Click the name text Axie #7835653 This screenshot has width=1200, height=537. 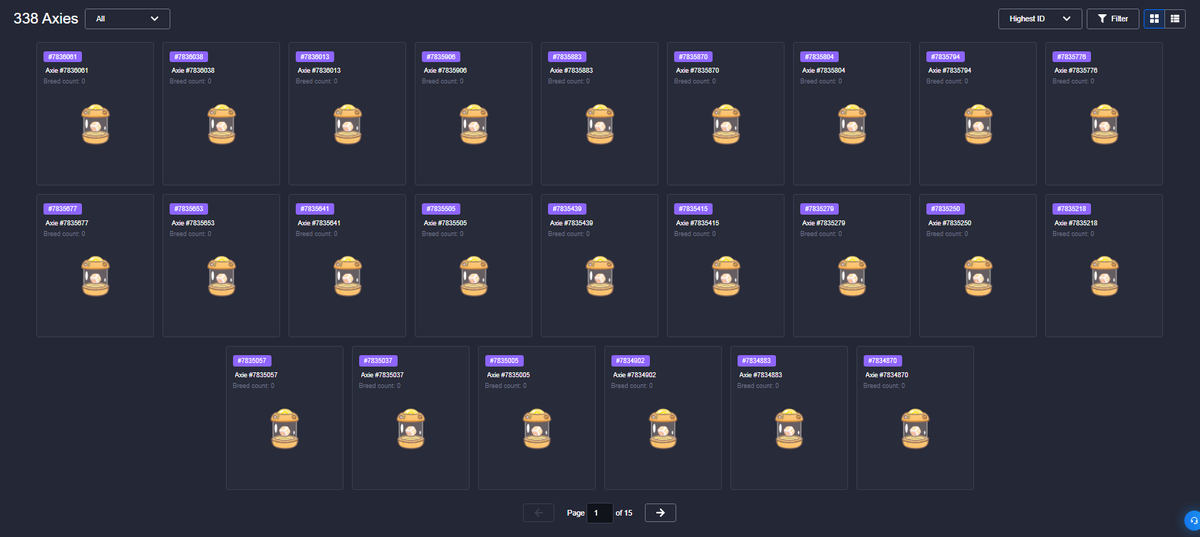click(x=192, y=223)
